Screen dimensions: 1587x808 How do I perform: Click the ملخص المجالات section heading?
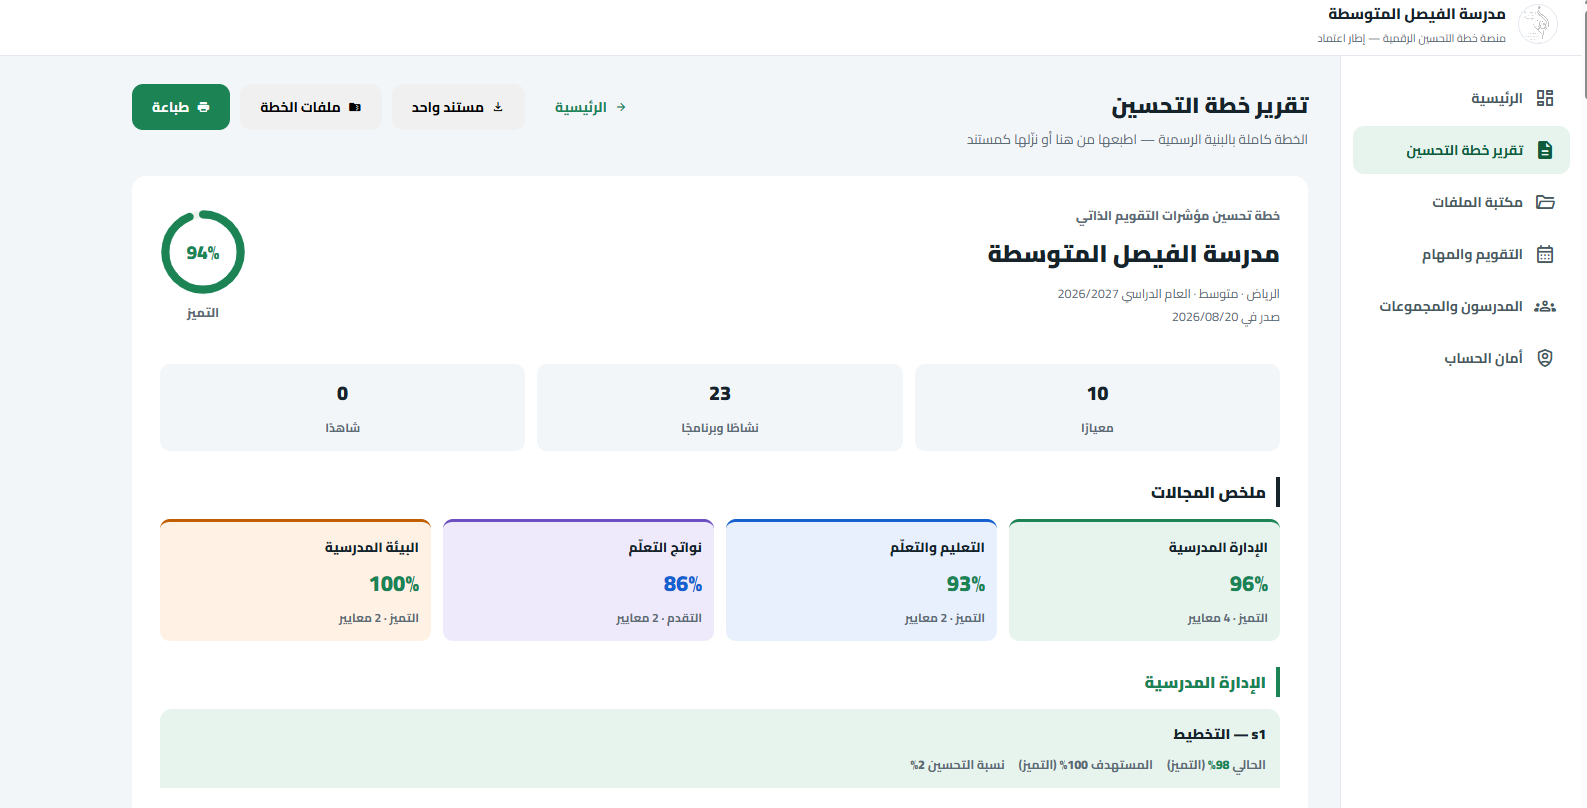click(1208, 492)
